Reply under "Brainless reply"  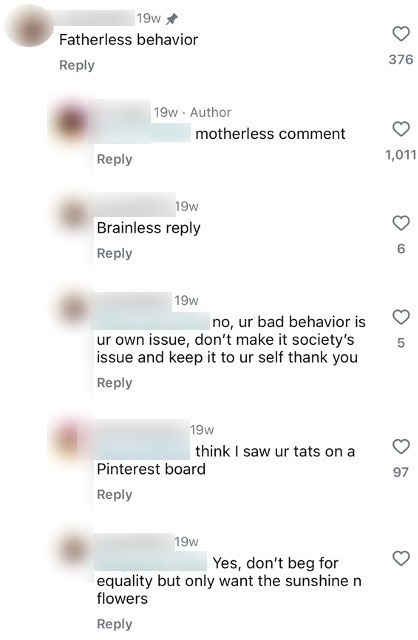point(114,253)
